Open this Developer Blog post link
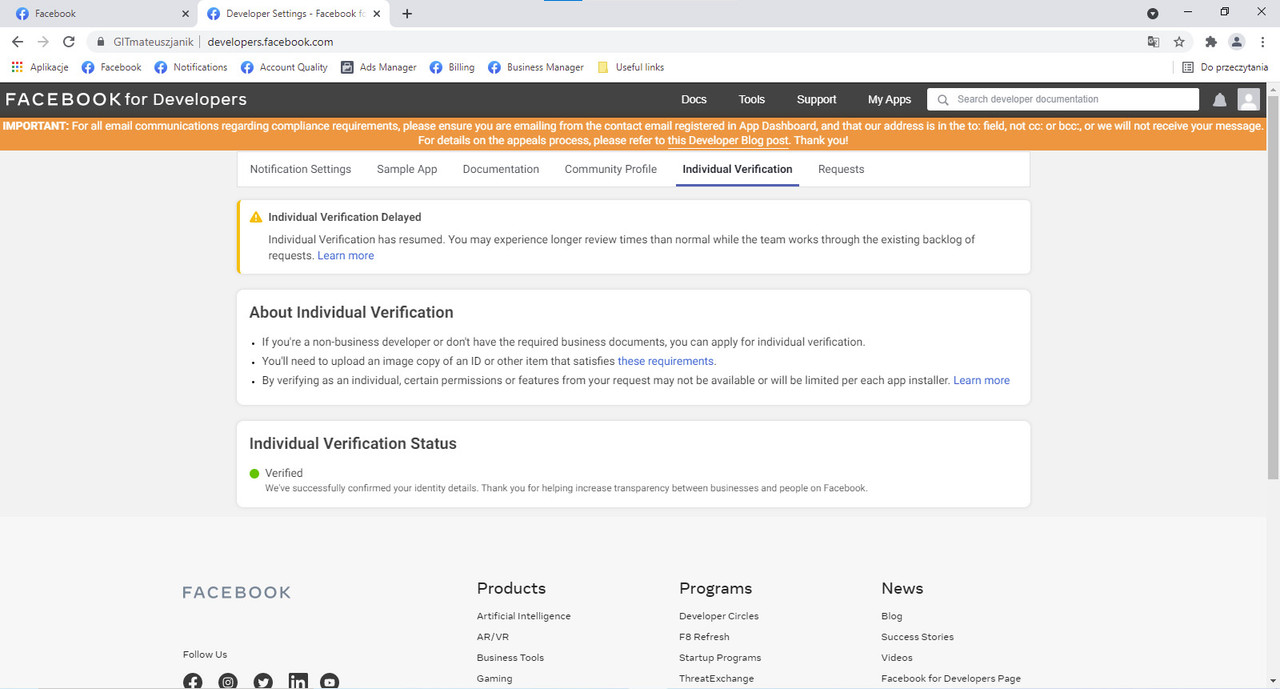Viewport: 1280px width, 689px height. 728,141
